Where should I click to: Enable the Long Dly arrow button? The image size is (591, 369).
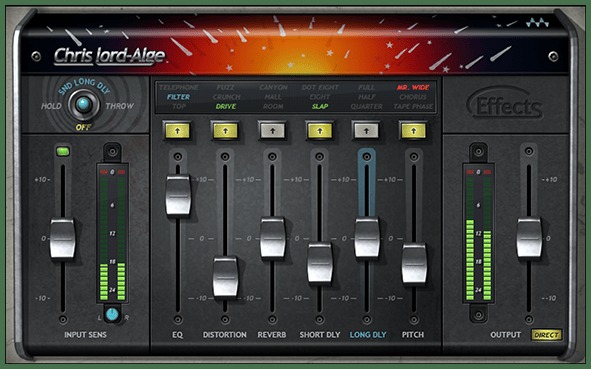[366, 131]
